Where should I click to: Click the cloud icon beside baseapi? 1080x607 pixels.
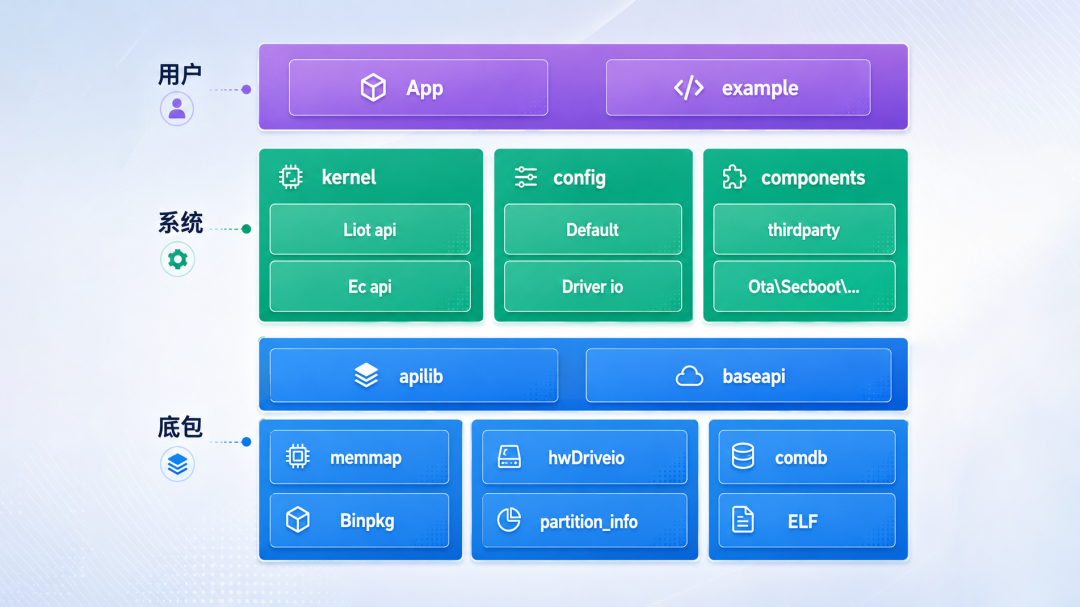pos(689,376)
